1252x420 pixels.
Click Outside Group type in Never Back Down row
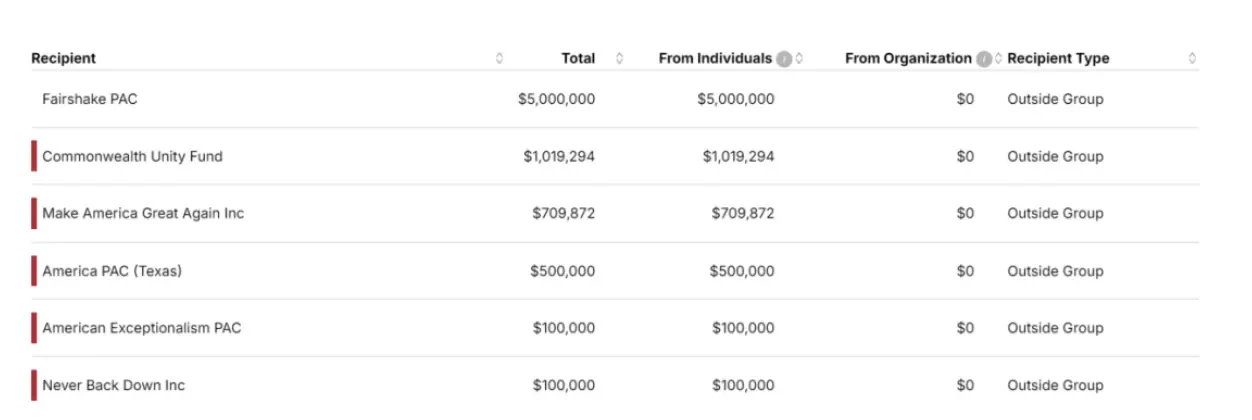[1055, 385]
